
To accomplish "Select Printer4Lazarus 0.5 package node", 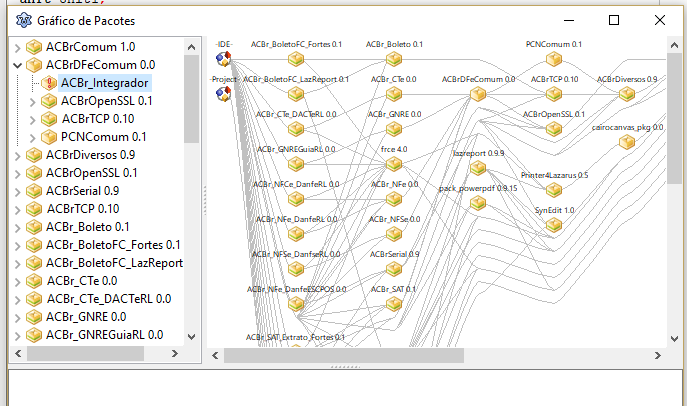I will tap(554, 190).
